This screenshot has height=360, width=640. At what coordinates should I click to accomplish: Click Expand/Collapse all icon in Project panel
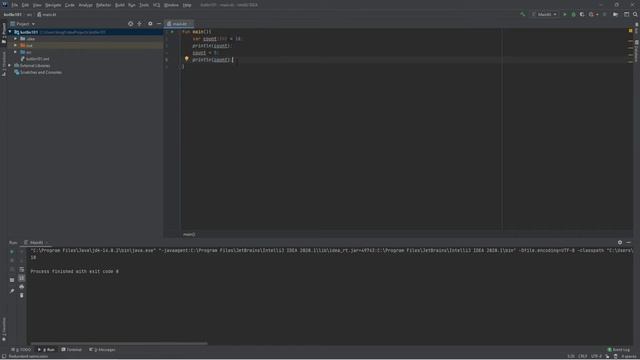[x=140, y=24]
